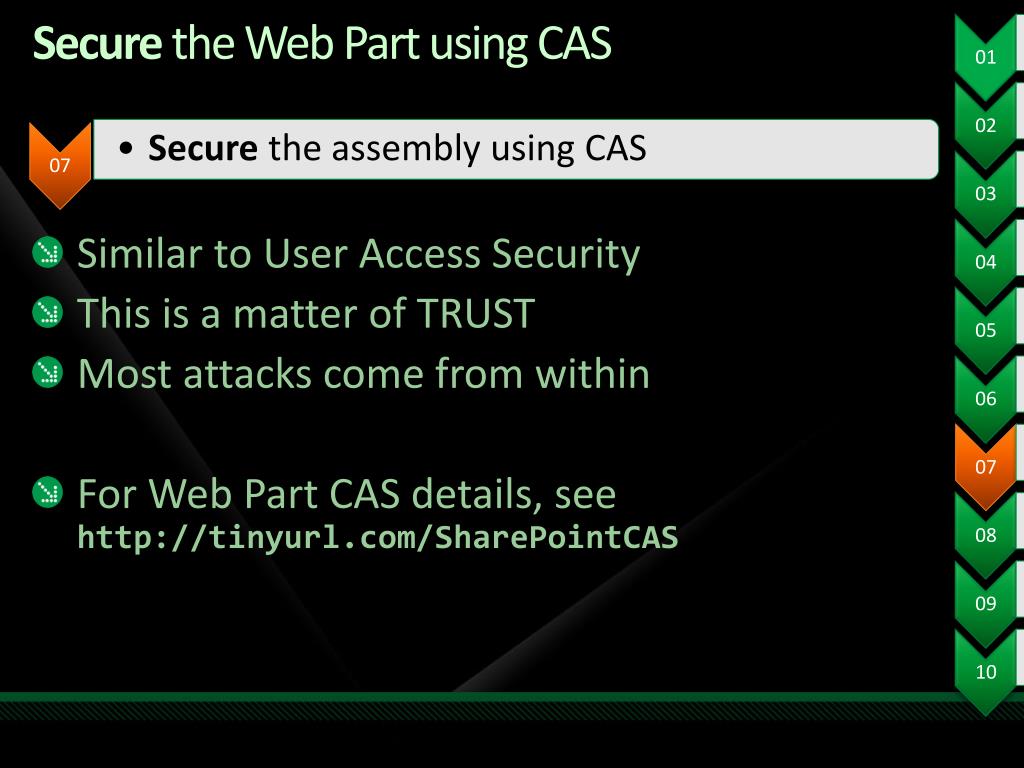This screenshot has width=1024, height=768.
Task: Click the slide title 'Secure the Web Part'
Action: point(322,44)
